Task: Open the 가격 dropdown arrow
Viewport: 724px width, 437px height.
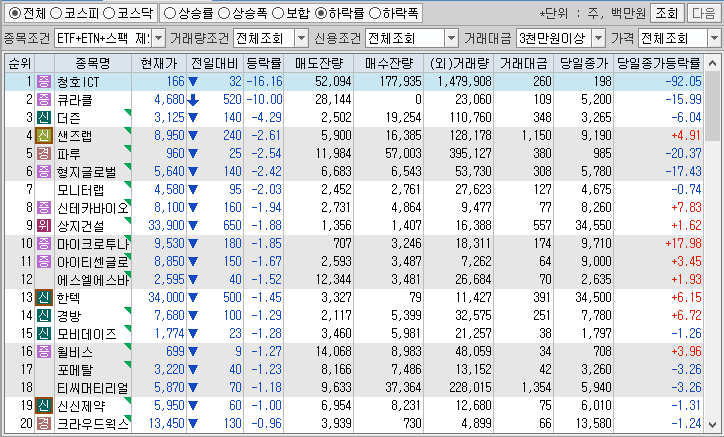Action: (x=715, y=38)
